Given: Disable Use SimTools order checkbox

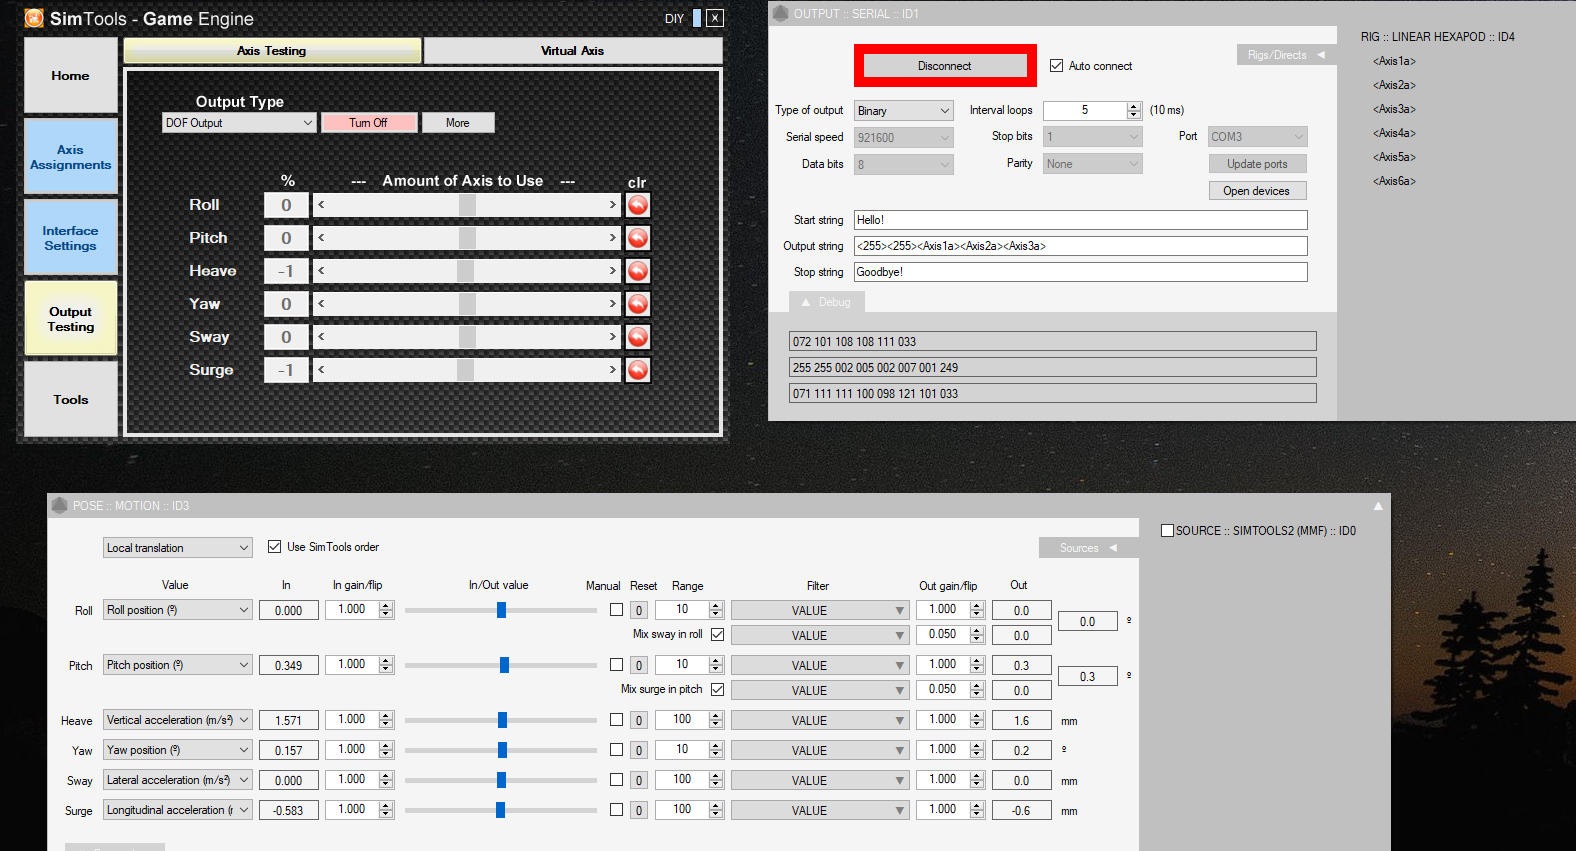Looking at the screenshot, I should [x=275, y=547].
